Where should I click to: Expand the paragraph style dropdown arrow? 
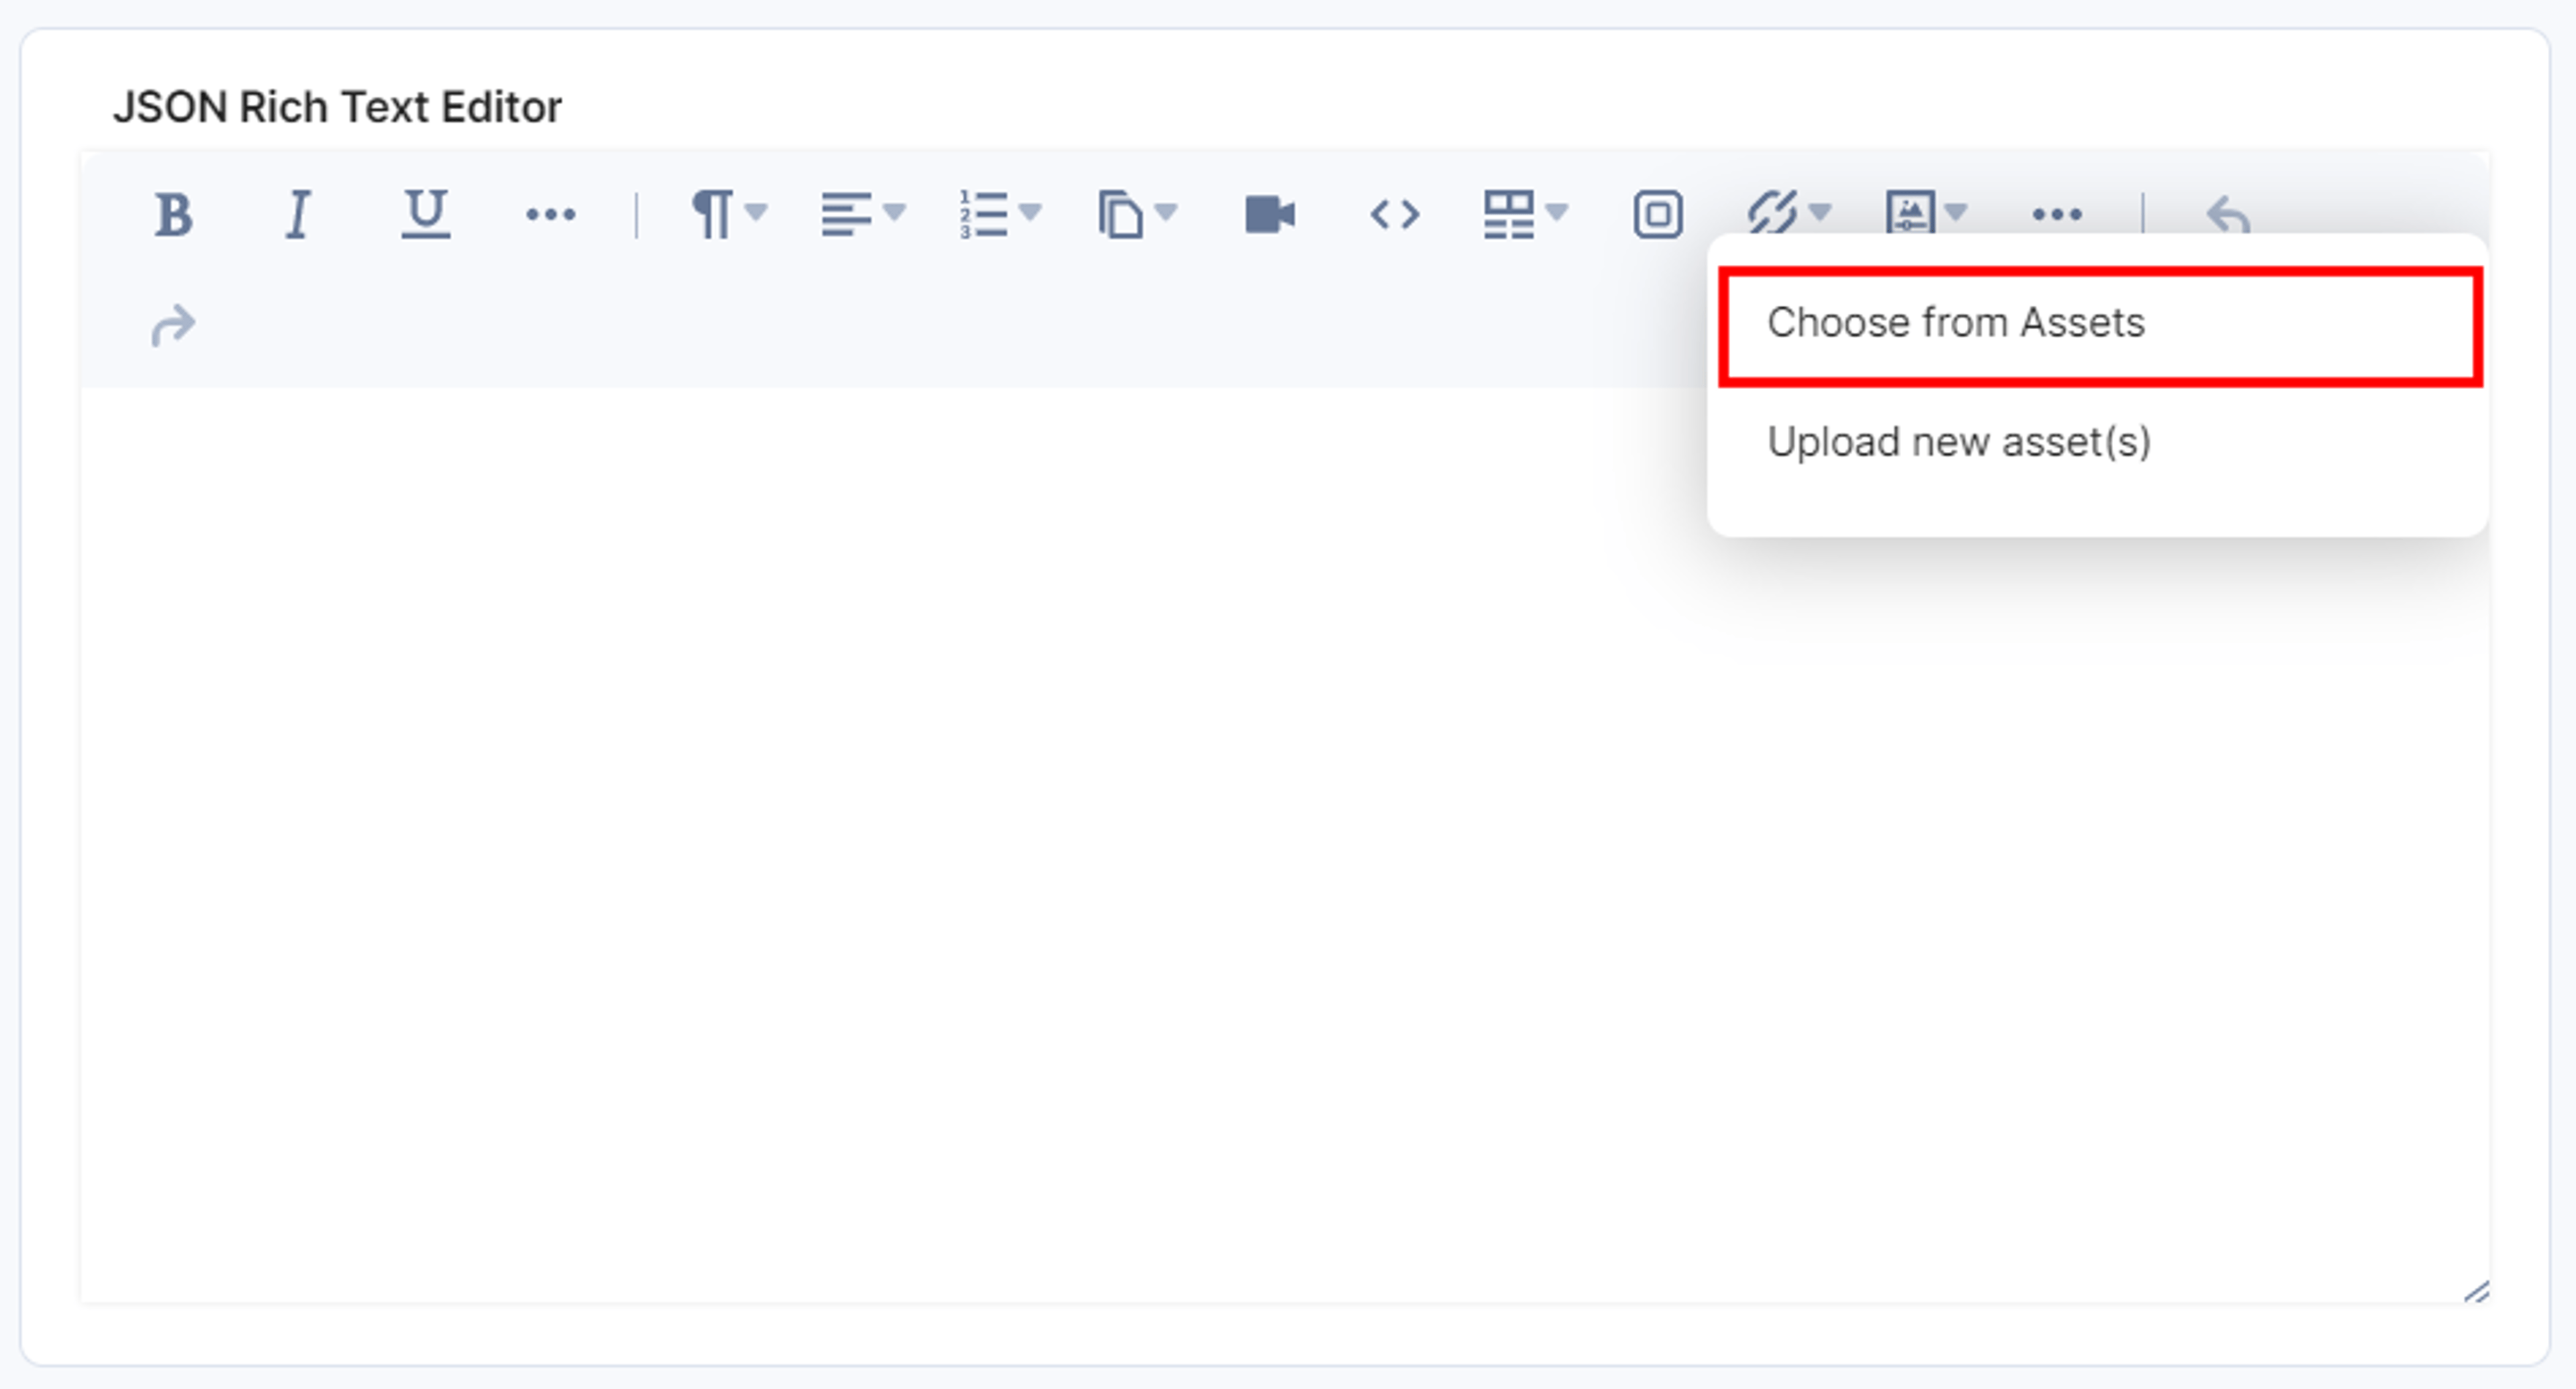tap(757, 212)
